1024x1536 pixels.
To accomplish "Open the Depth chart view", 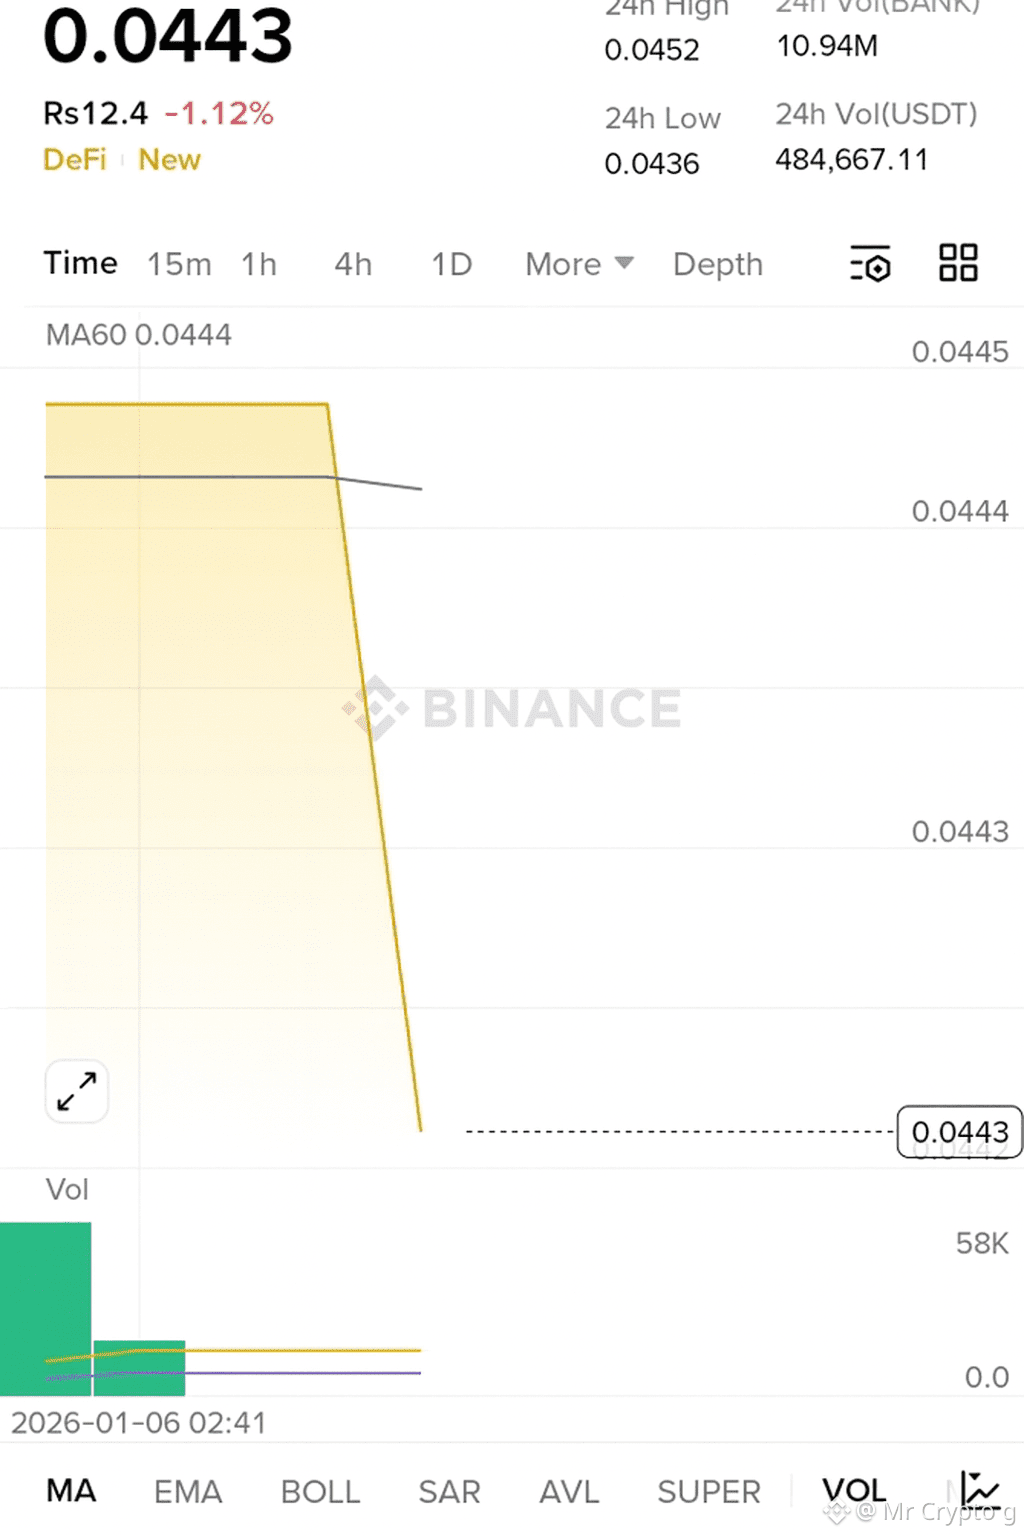I will (717, 264).
